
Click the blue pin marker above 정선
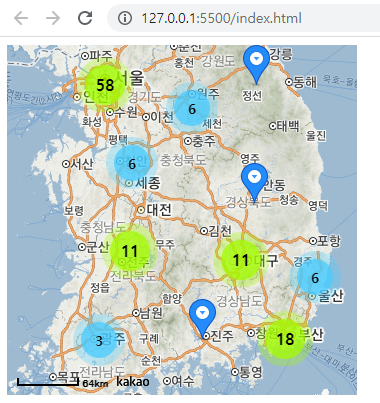pos(256,65)
